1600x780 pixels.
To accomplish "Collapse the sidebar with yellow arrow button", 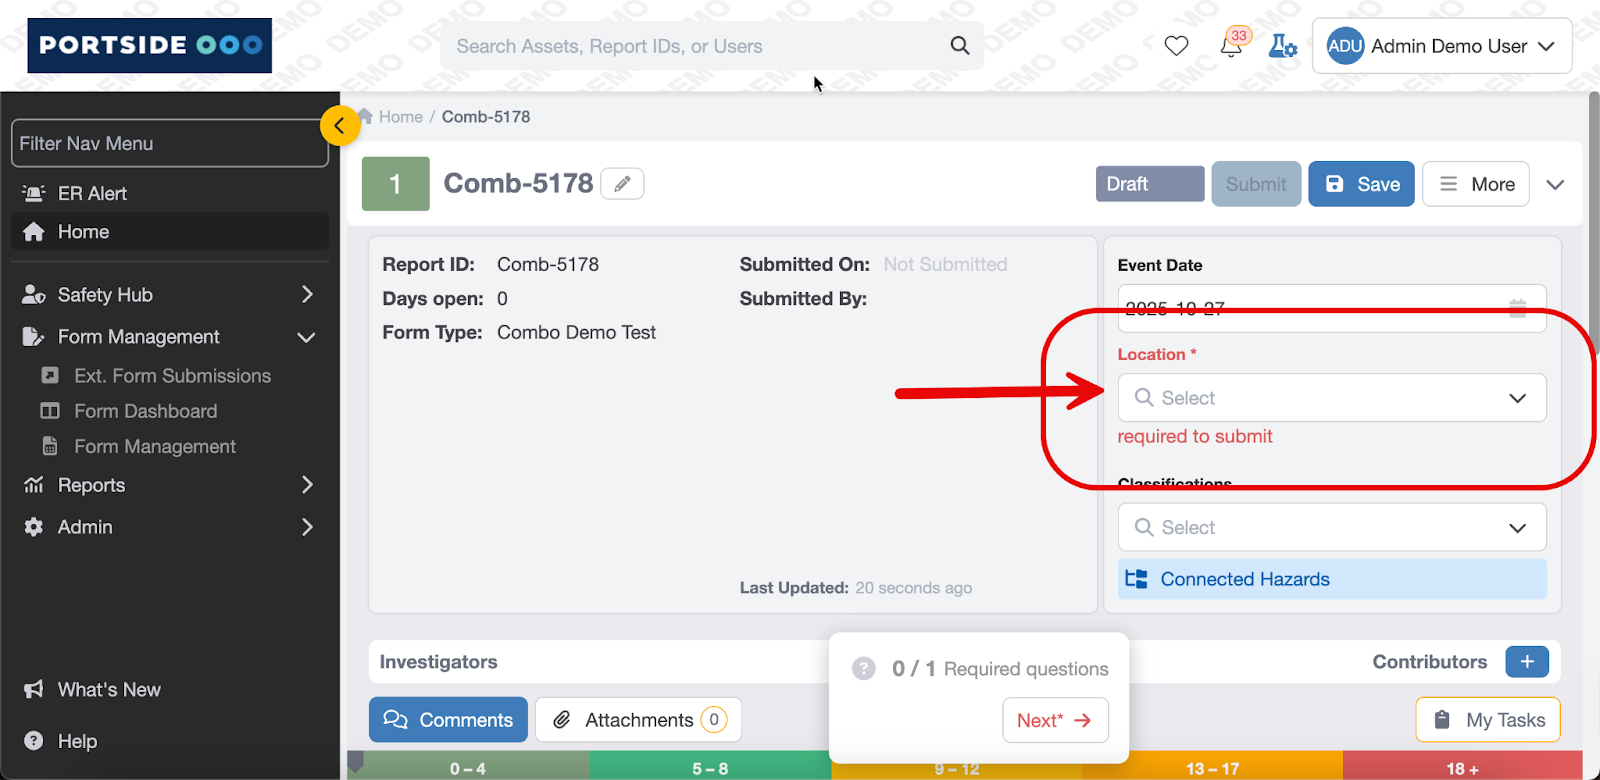I will coord(340,126).
